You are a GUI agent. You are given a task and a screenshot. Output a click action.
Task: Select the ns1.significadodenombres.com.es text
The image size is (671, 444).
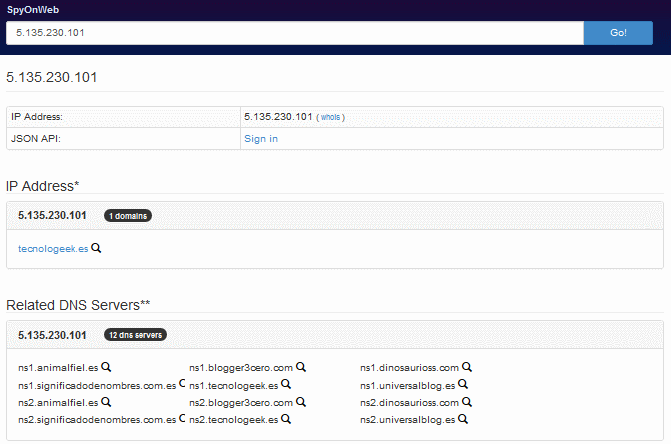[97, 386]
